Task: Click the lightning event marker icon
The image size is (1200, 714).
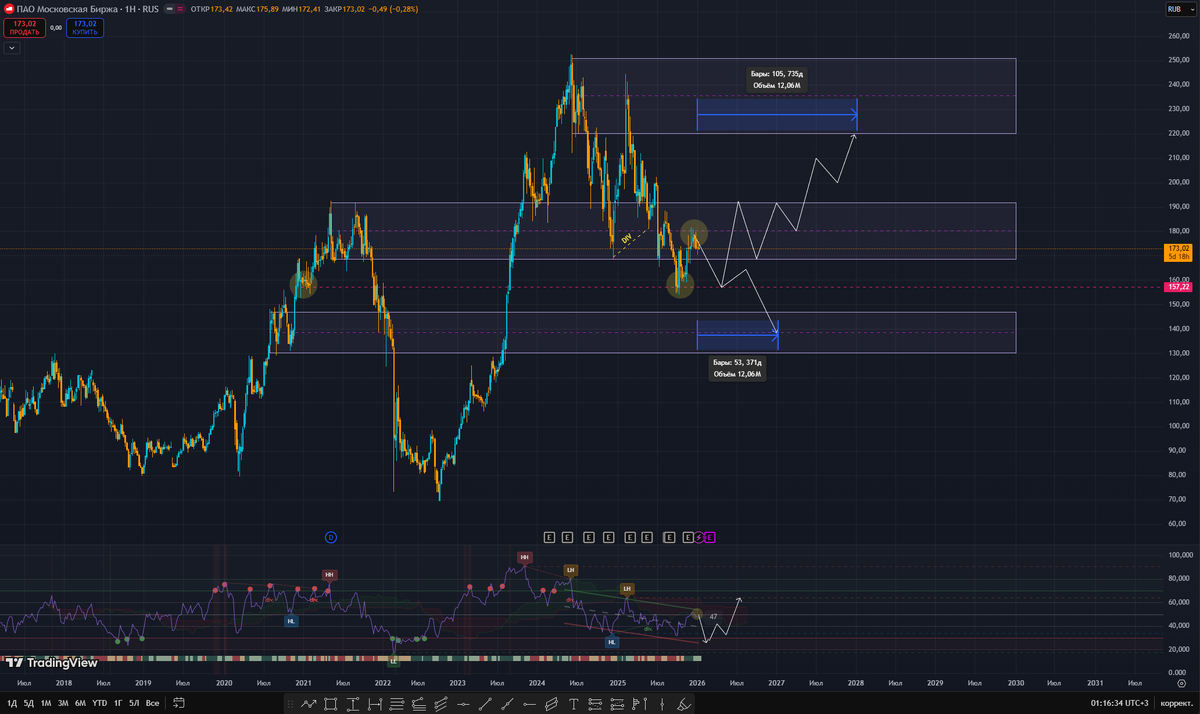Action: click(x=700, y=537)
